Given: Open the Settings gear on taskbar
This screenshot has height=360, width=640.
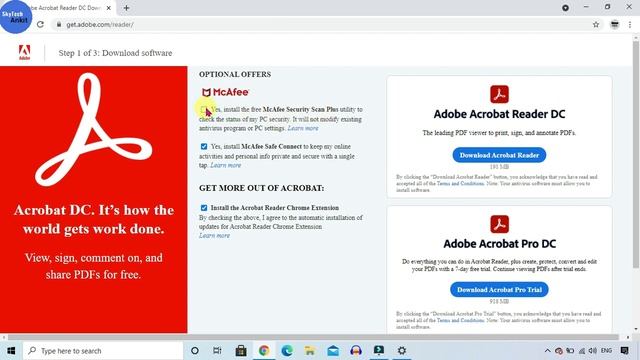Looking at the screenshot, I should (402, 351).
